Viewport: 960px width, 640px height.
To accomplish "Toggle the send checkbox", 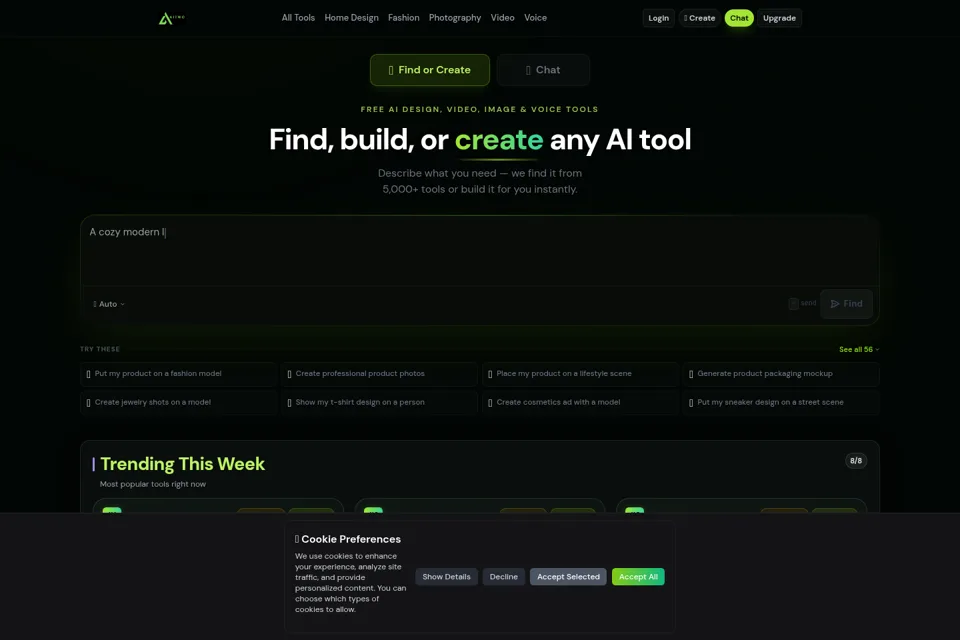I will pos(793,303).
